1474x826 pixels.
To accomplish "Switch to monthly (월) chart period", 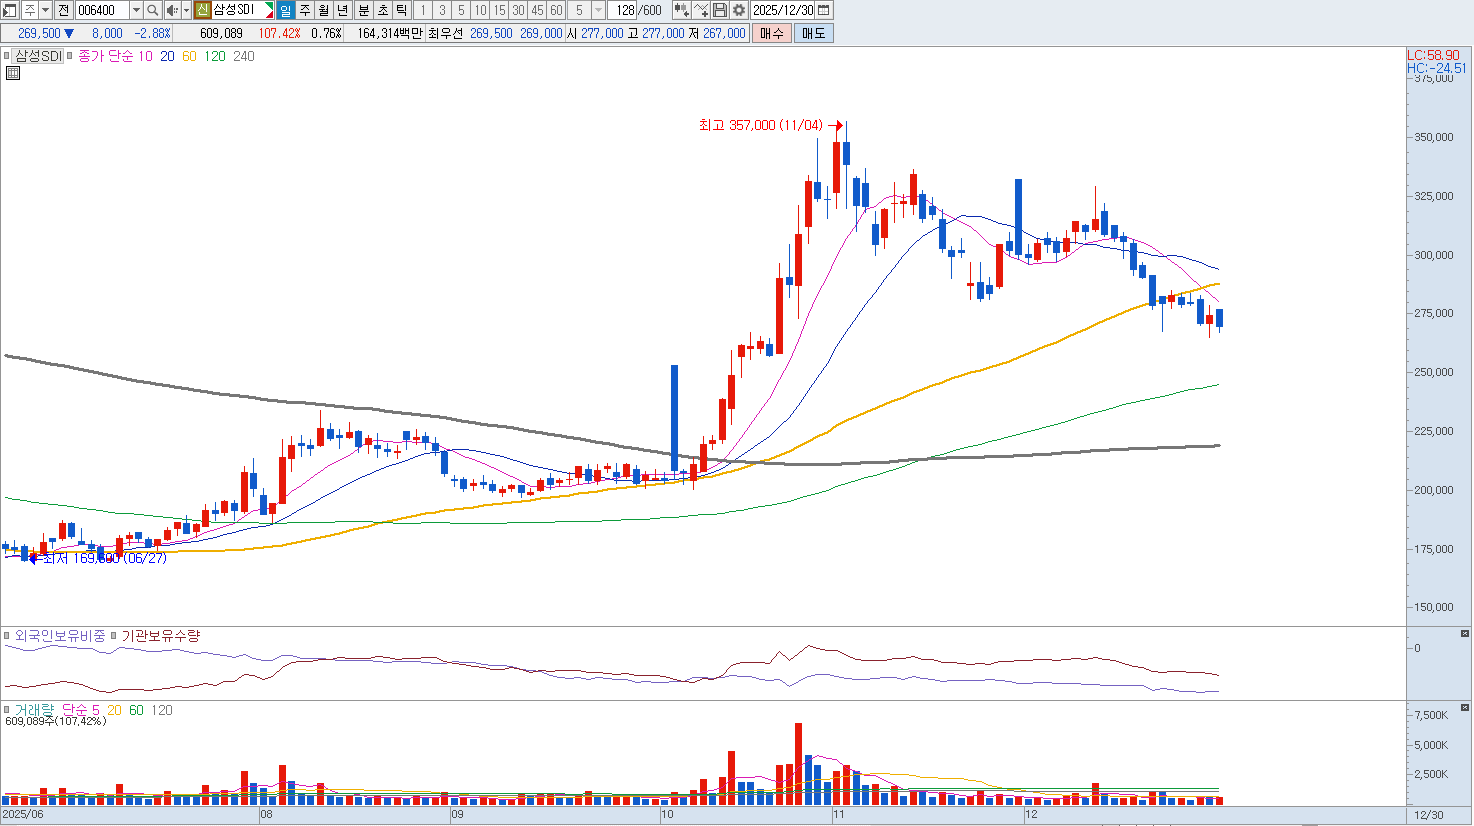I will tap(324, 10).
